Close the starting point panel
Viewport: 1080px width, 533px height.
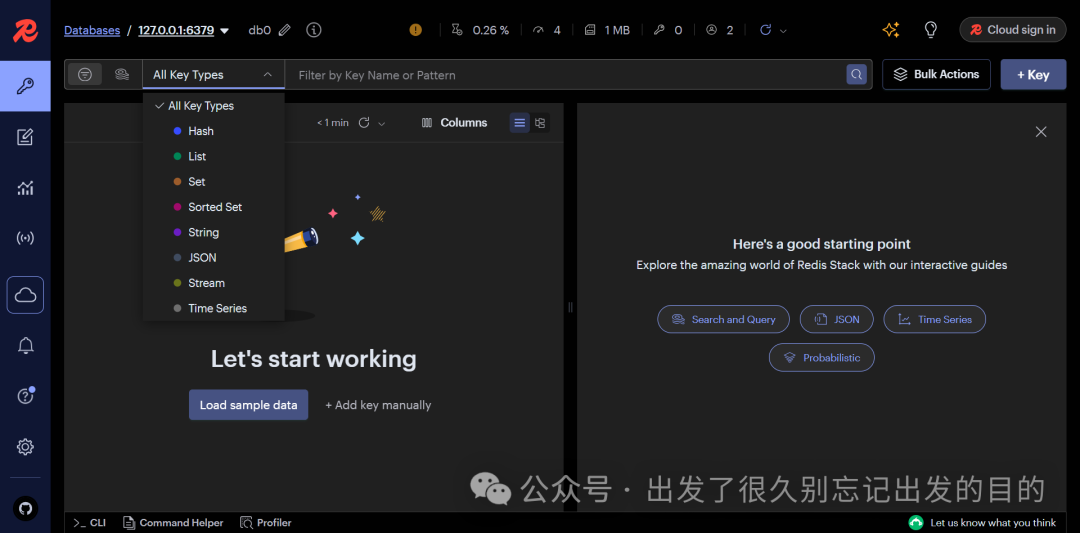1041,132
